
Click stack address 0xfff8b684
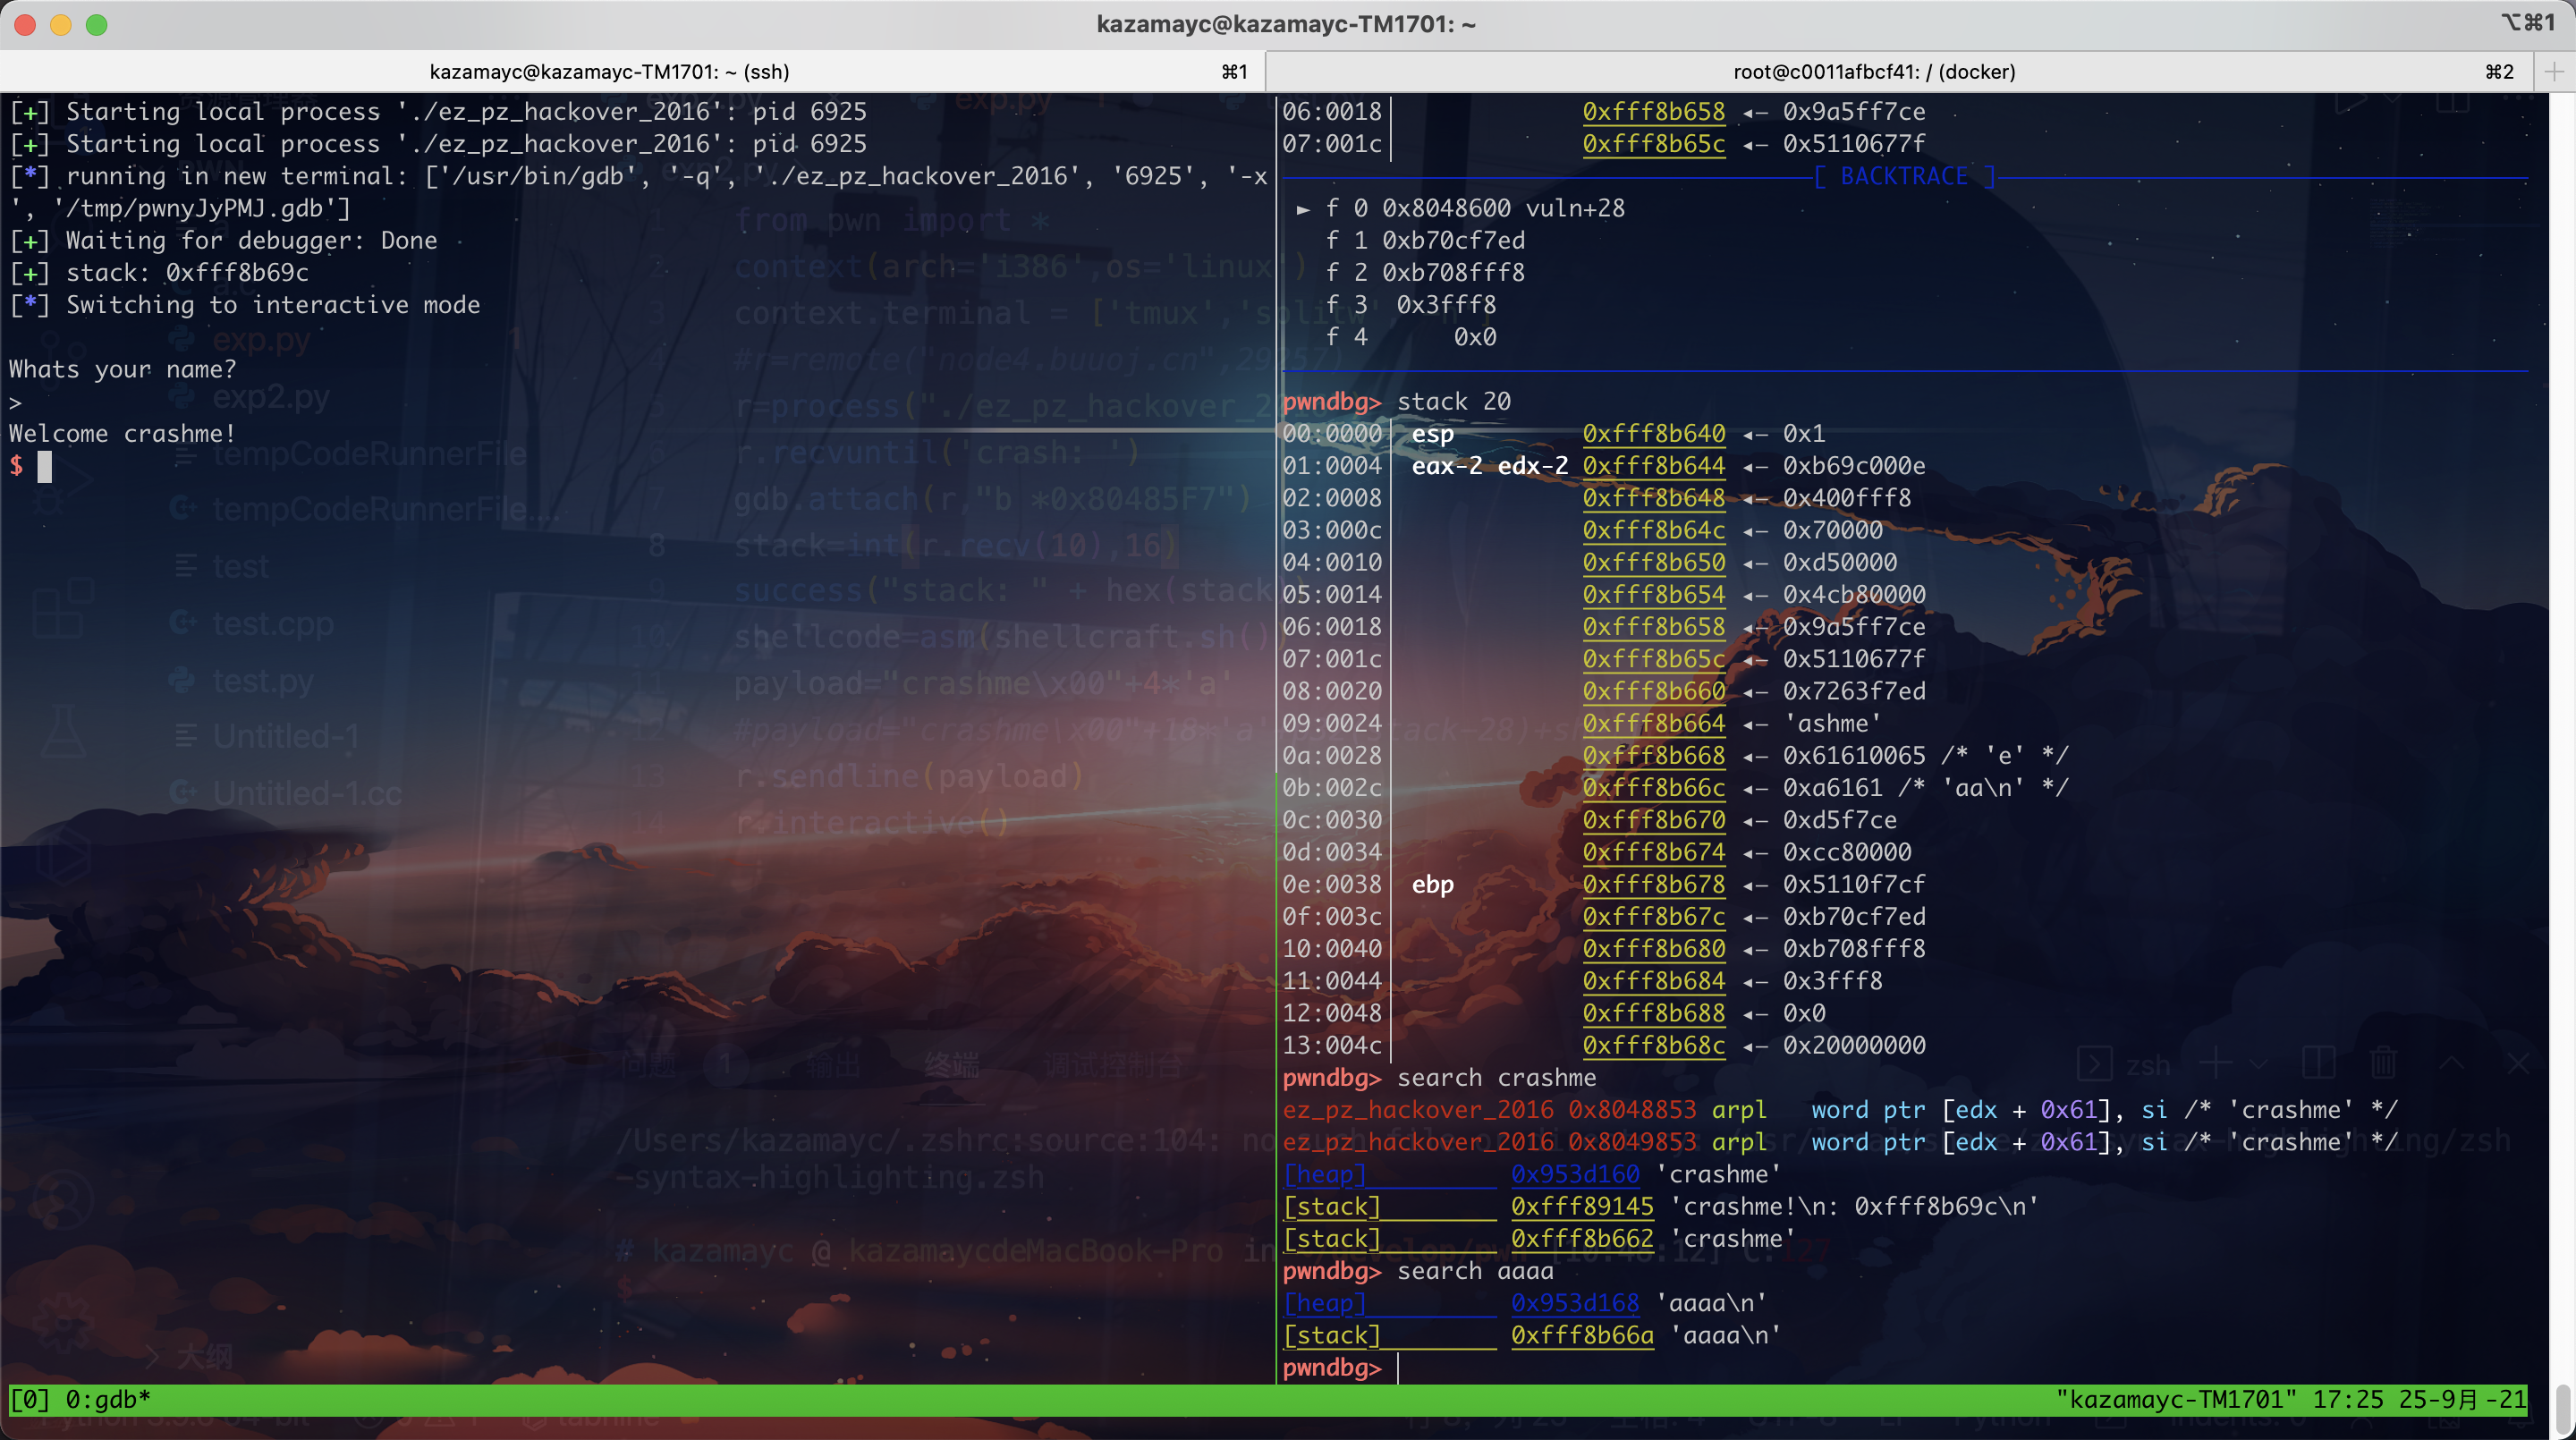(x=1654, y=981)
